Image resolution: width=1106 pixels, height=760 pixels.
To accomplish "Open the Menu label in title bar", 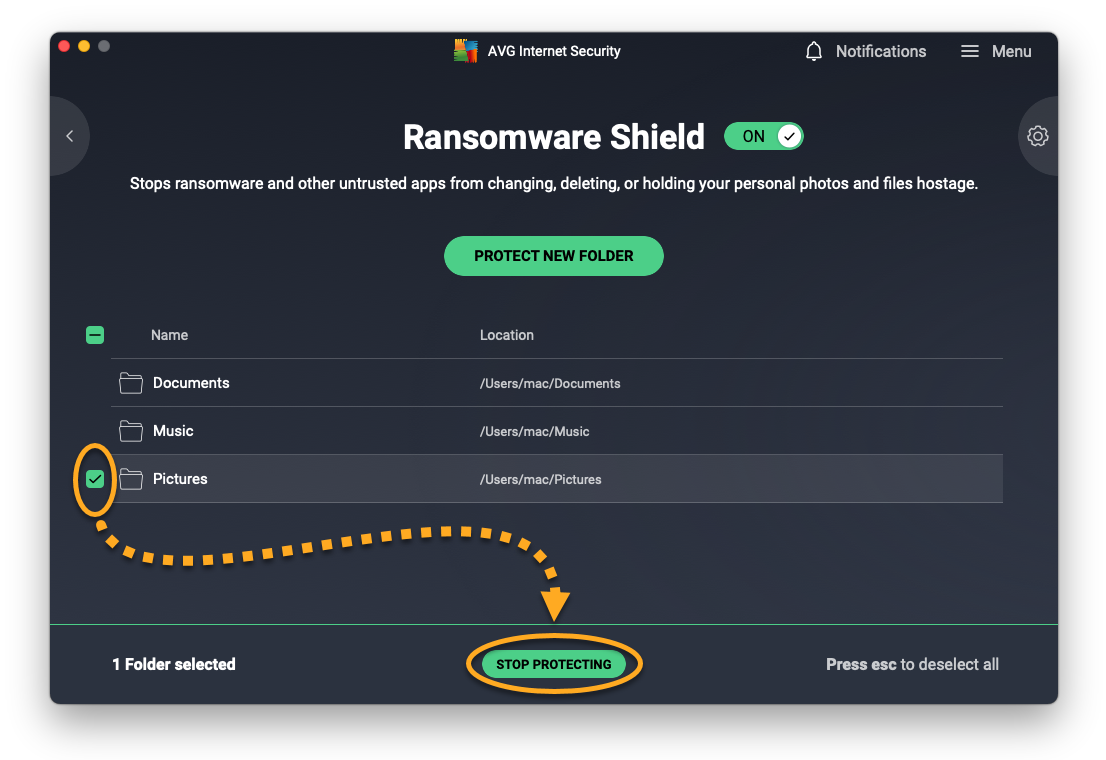I will click(x=1011, y=51).
